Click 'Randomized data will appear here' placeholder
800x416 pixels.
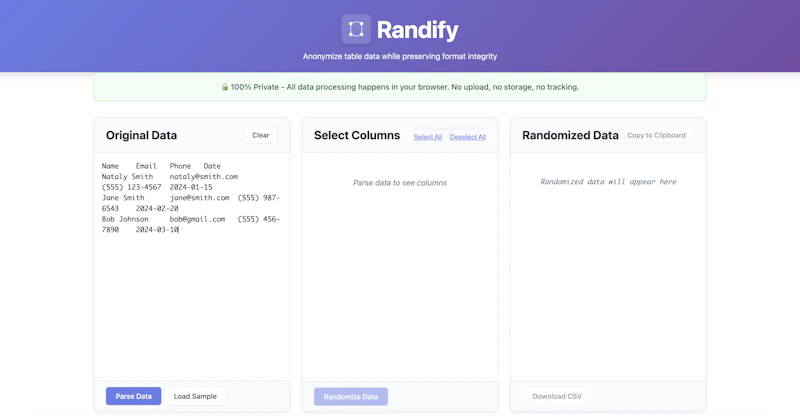click(x=608, y=182)
